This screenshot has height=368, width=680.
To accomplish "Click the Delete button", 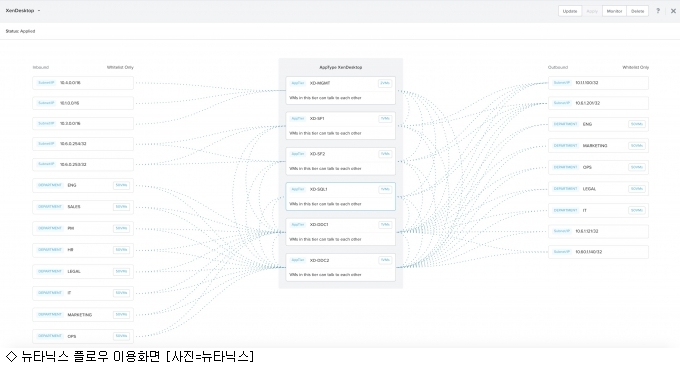I will click(x=637, y=11).
